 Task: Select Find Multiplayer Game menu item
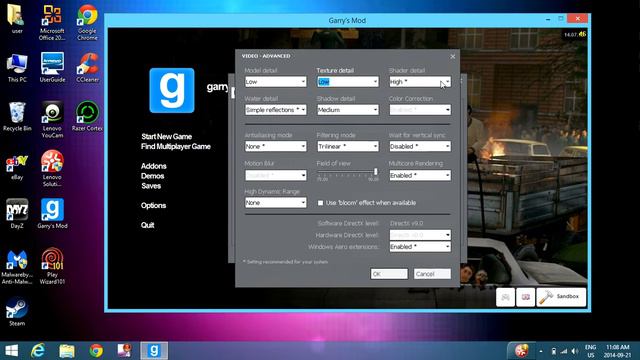176,146
